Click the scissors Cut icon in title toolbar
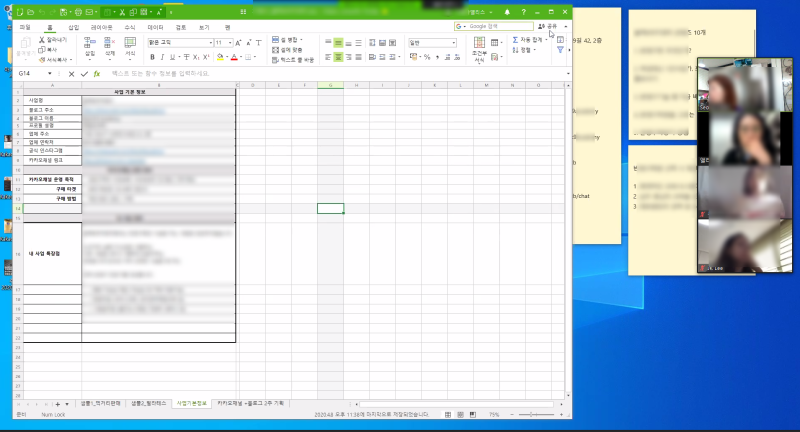 point(122,12)
